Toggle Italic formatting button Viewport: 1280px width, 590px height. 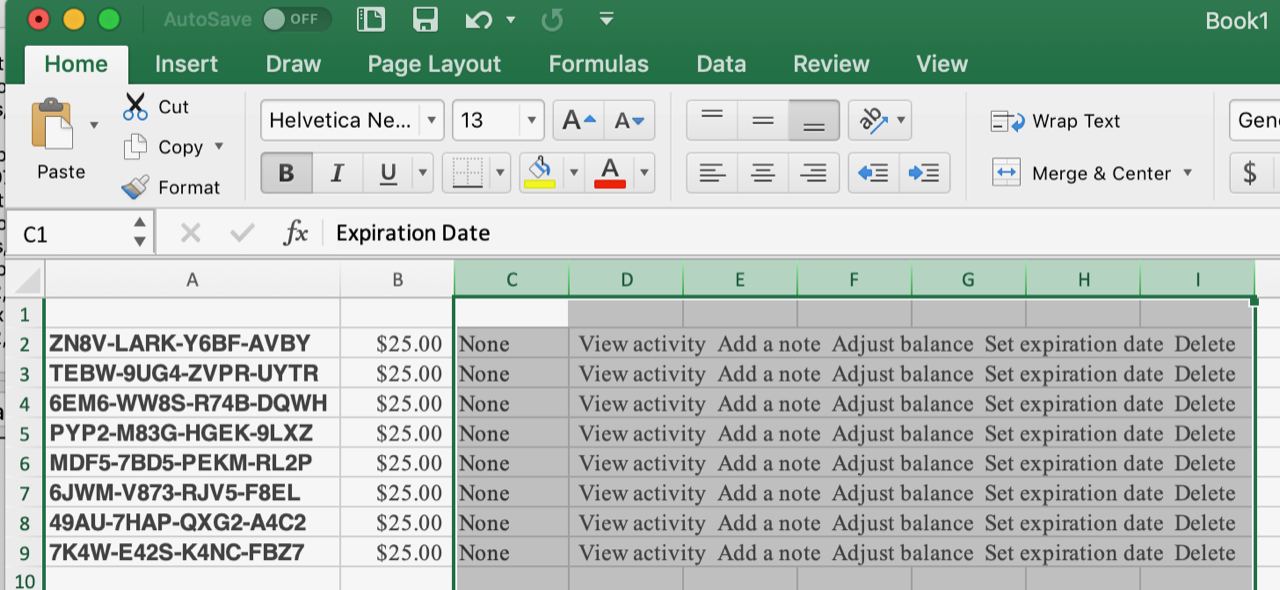tap(337, 173)
